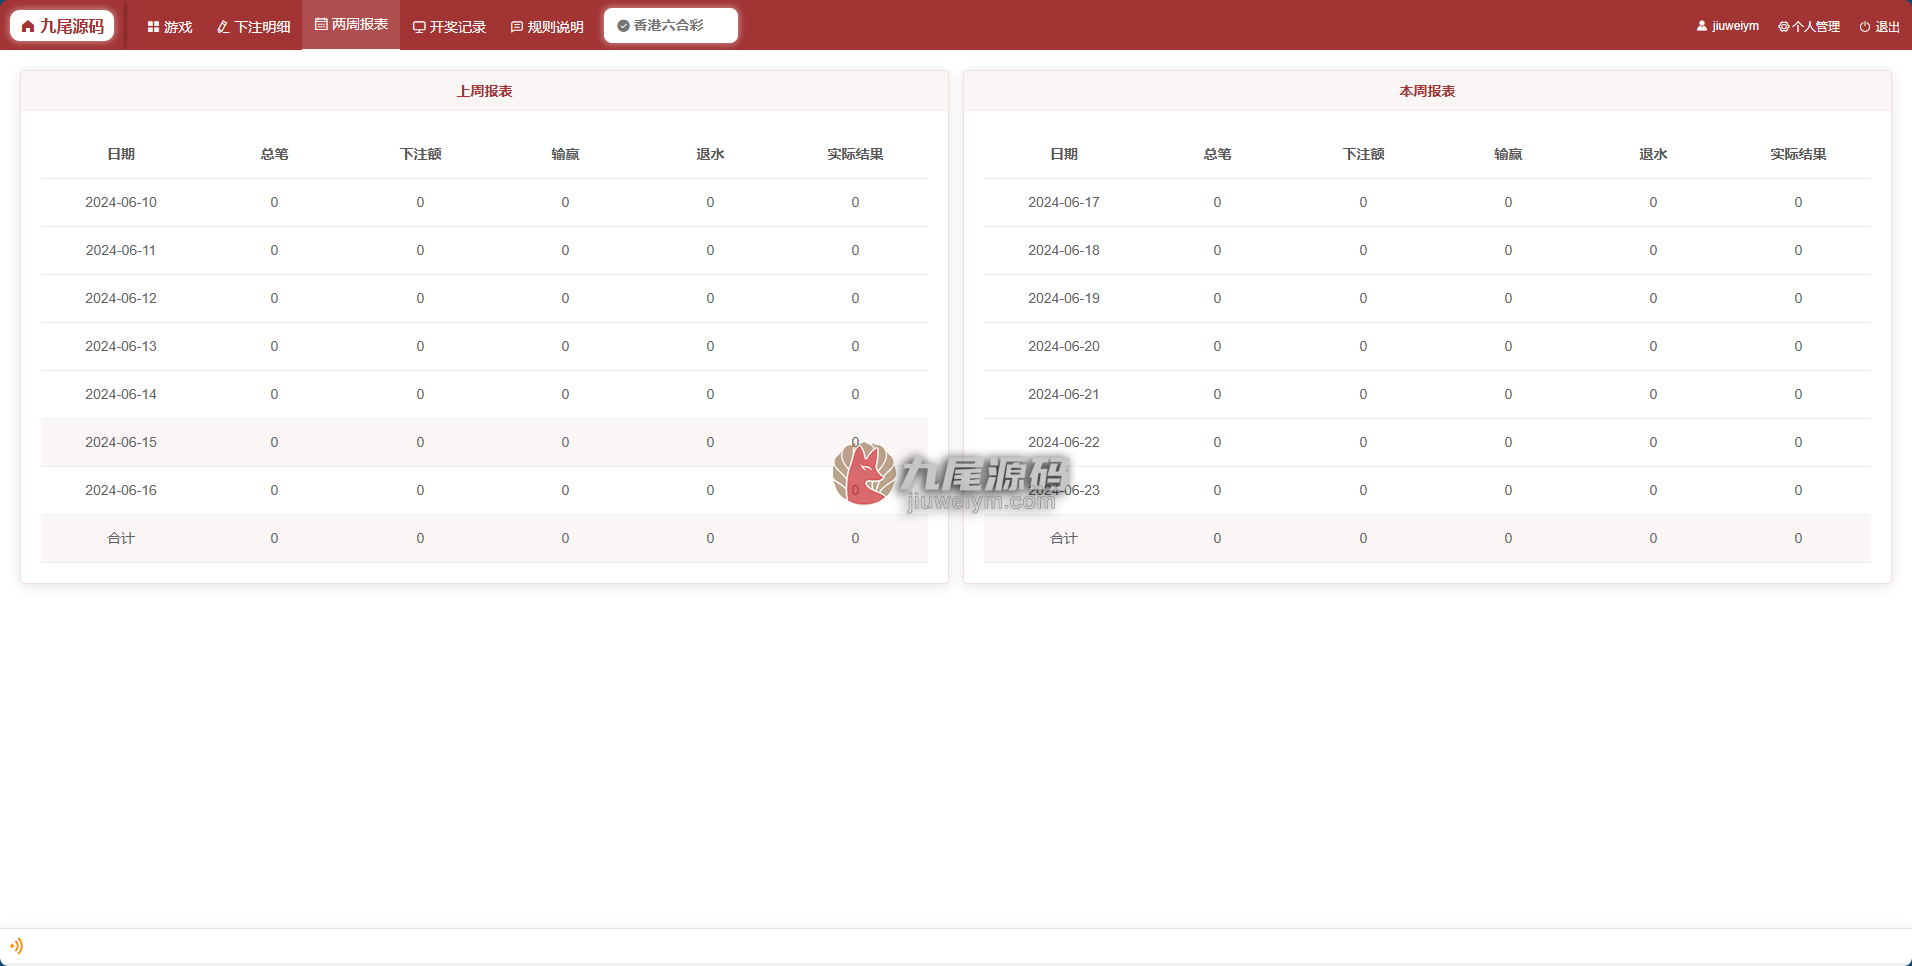Click the 2024-06-17 date cell
Viewport: 1912px width, 966px height.
coord(1064,202)
